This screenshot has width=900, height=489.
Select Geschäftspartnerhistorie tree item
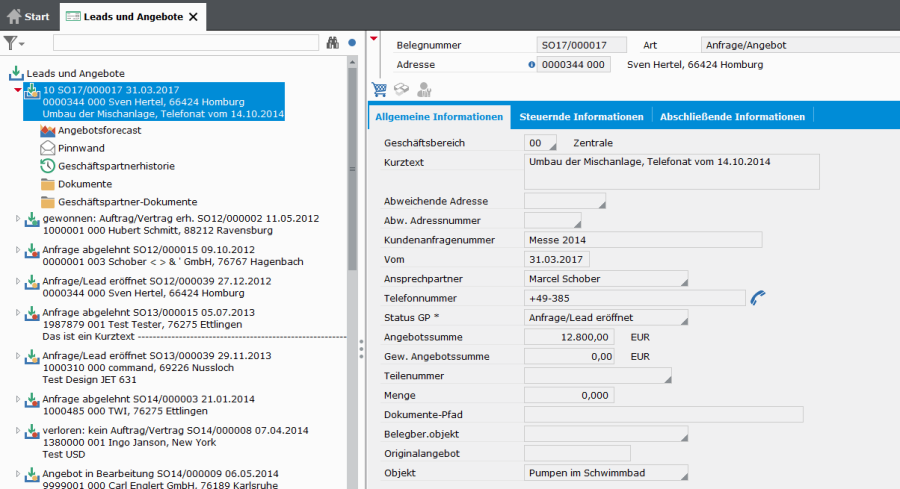click(x=116, y=166)
